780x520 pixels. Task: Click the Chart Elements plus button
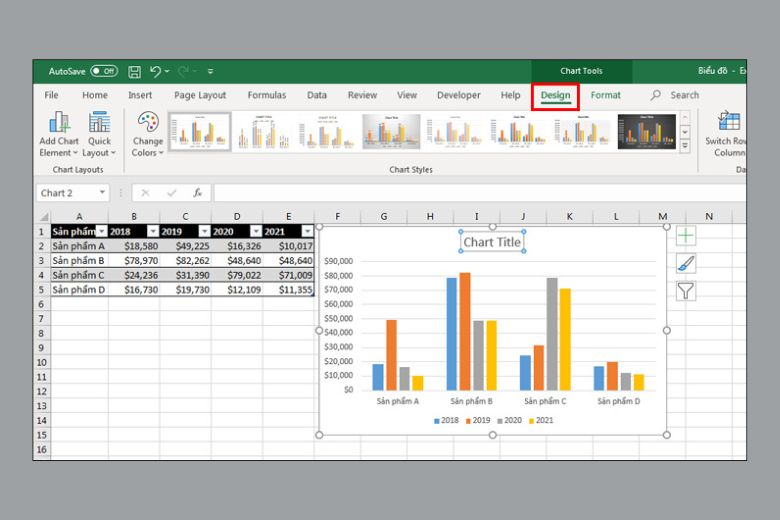(685, 236)
